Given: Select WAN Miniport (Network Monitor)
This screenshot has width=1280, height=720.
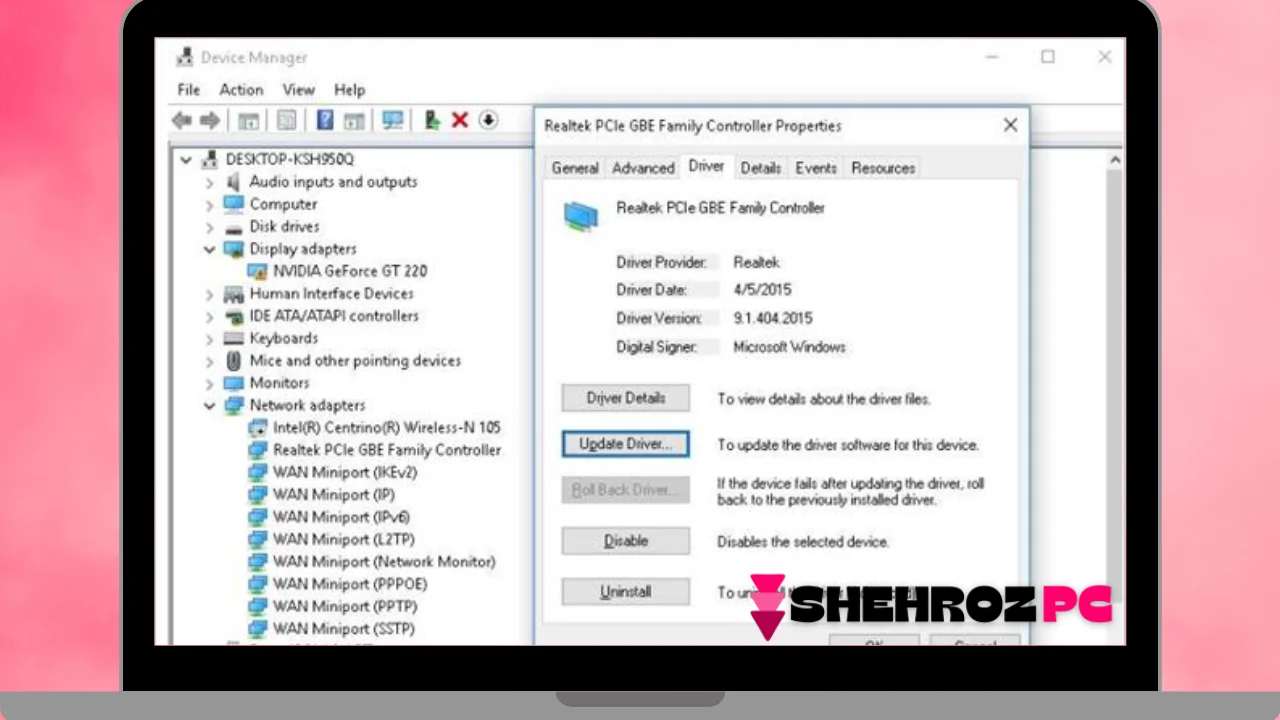Looking at the screenshot, I should 384,562.
